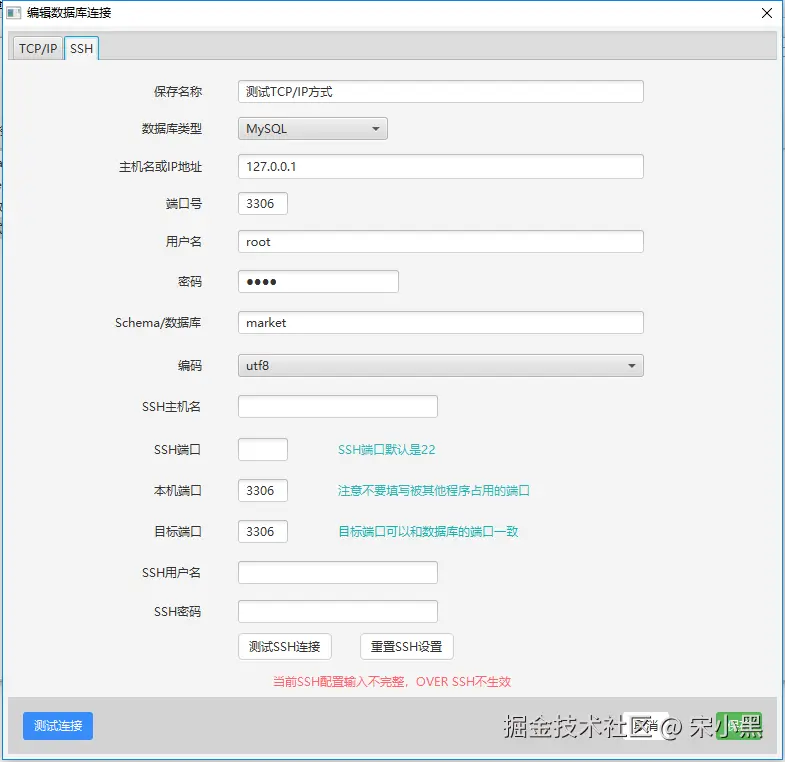Click the hint 注意不要填写被其他程序占用的端口

click(x=434, y=491)
